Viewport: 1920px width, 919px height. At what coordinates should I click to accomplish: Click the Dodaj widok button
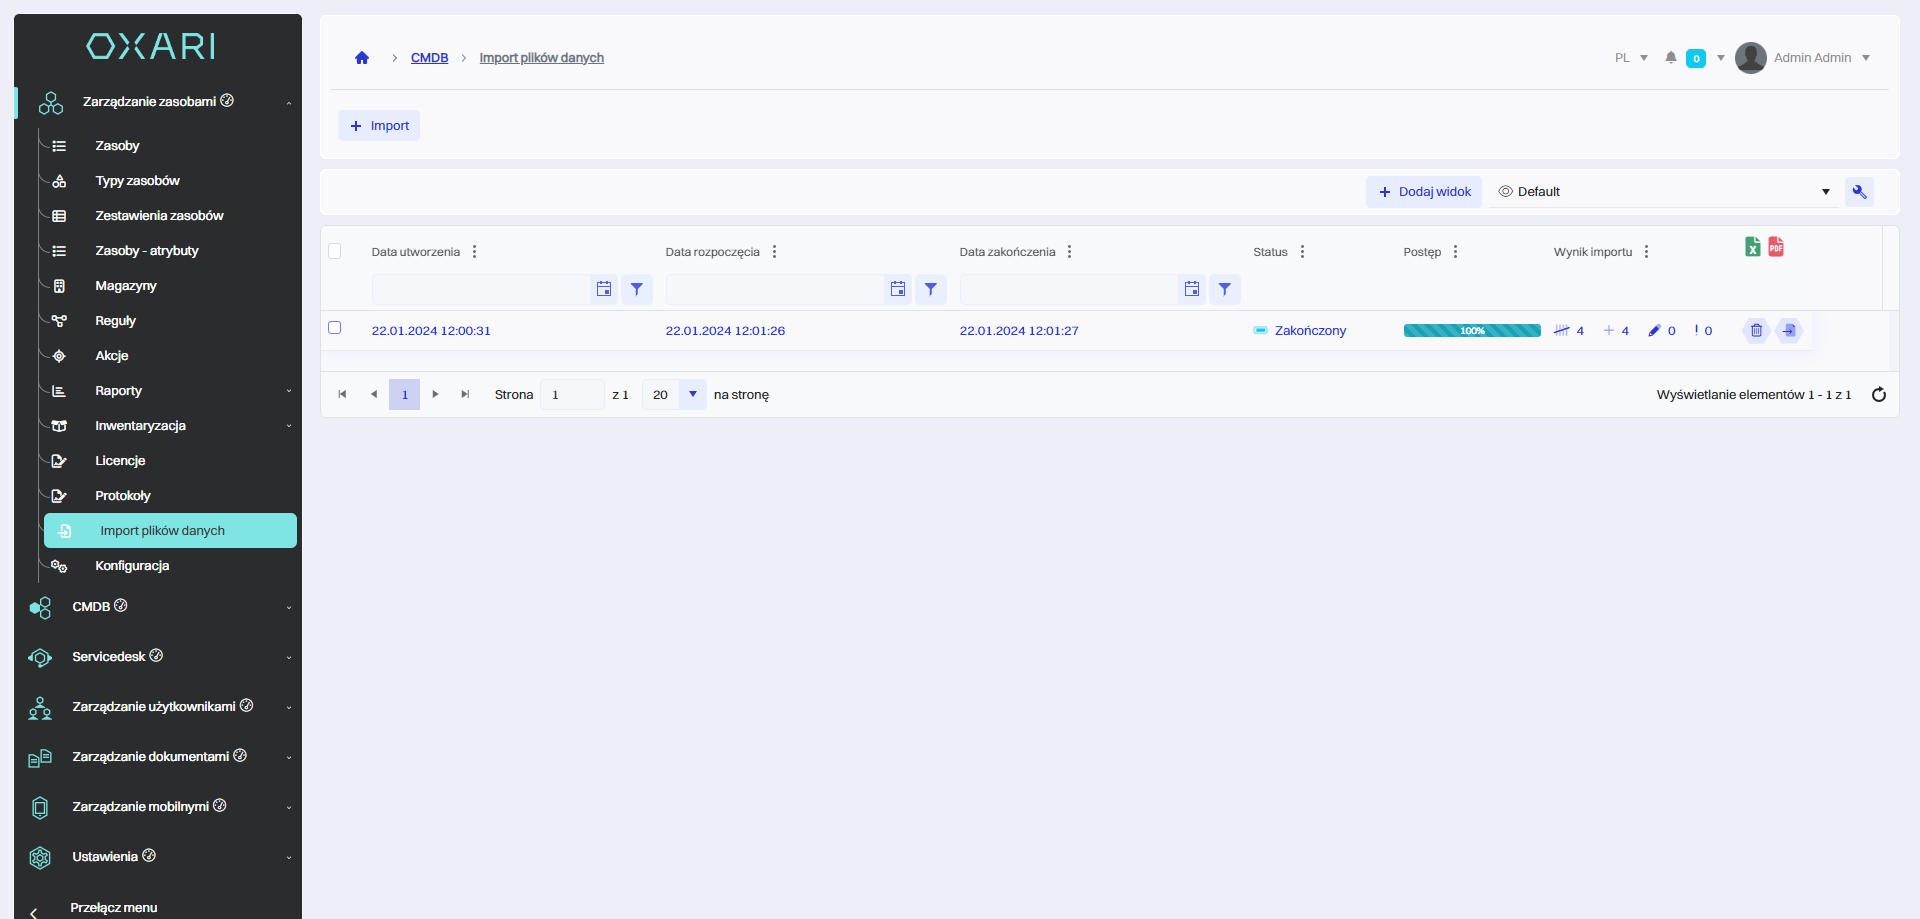click(1424, 192)
